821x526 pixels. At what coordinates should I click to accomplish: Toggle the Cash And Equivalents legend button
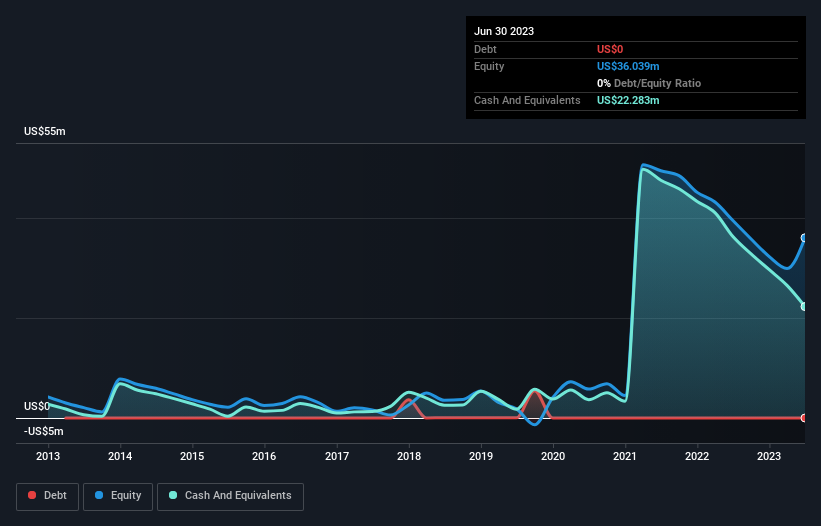pyautogui.click(x=230, y=496)
